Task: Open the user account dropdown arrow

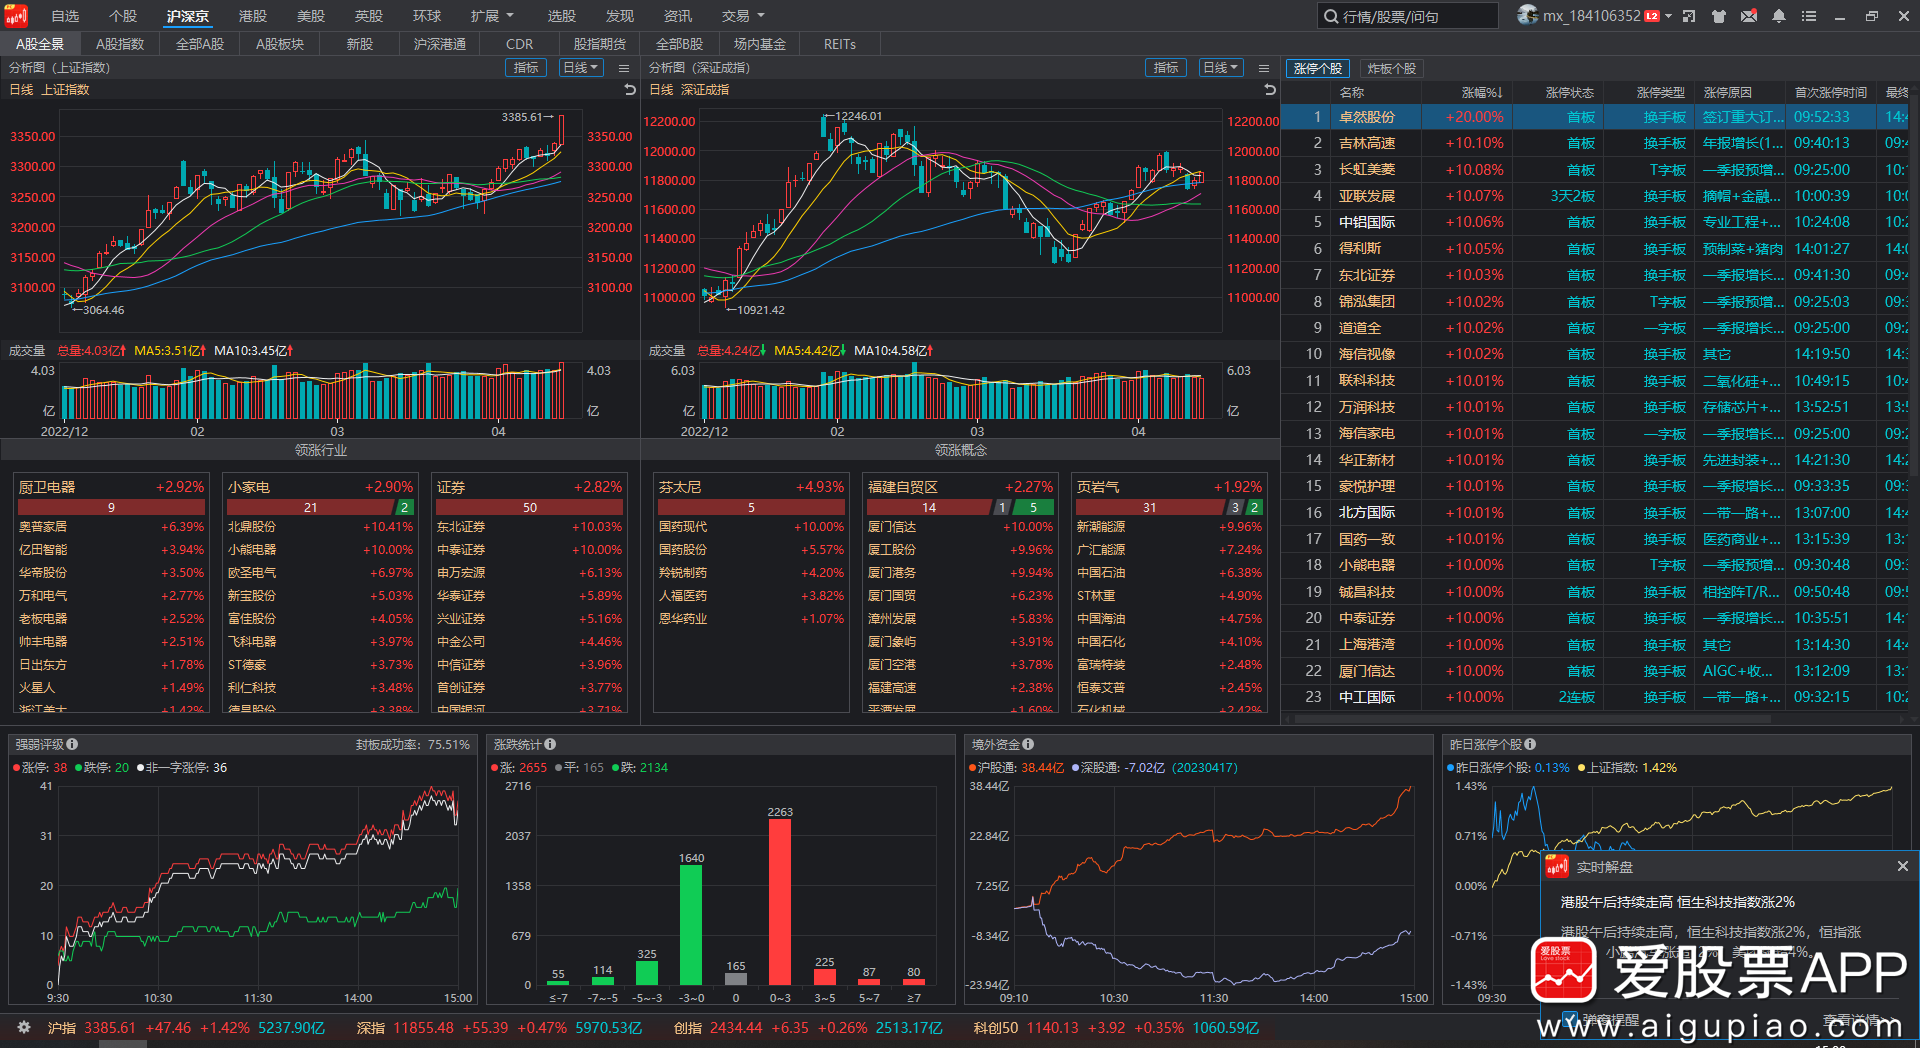Action: 1668,16
